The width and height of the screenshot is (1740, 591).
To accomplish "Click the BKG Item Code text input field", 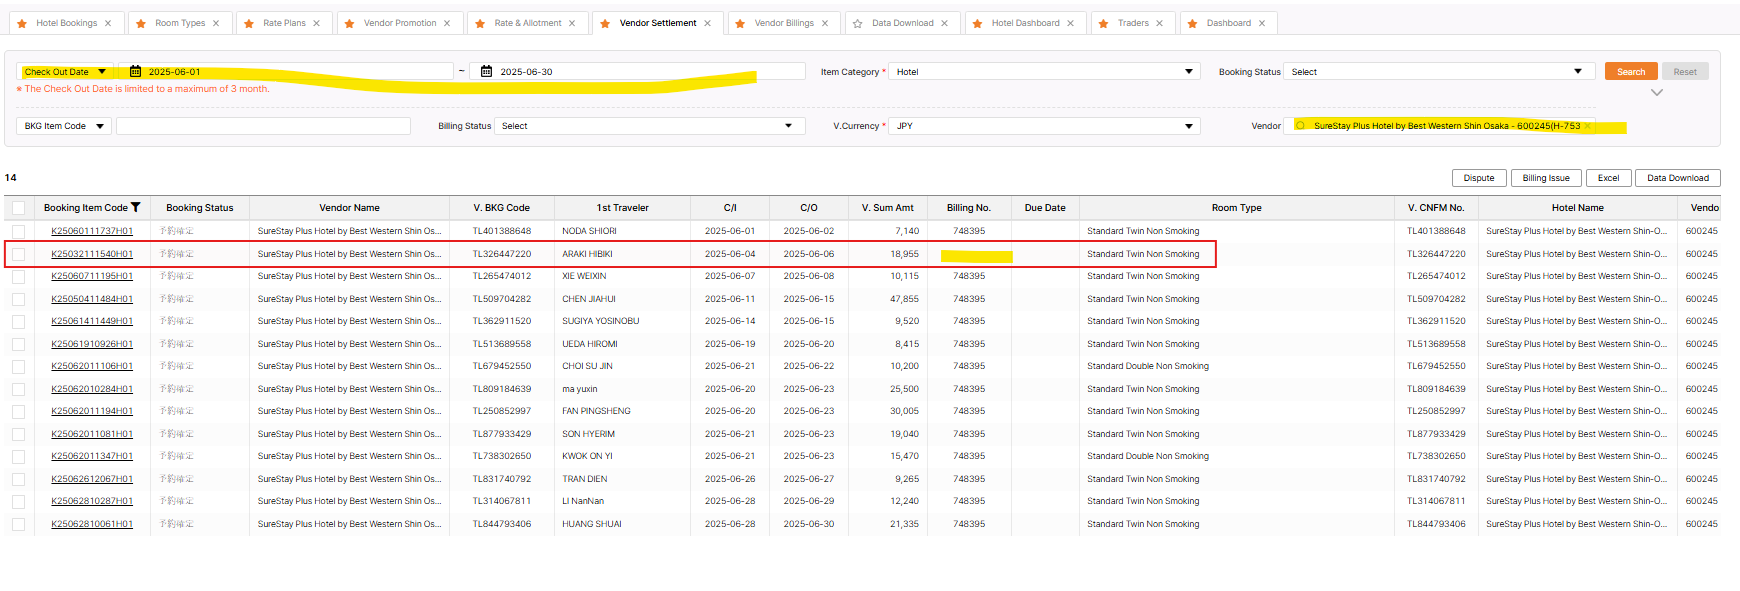I will pyautogui.click(x=263, y=126).
